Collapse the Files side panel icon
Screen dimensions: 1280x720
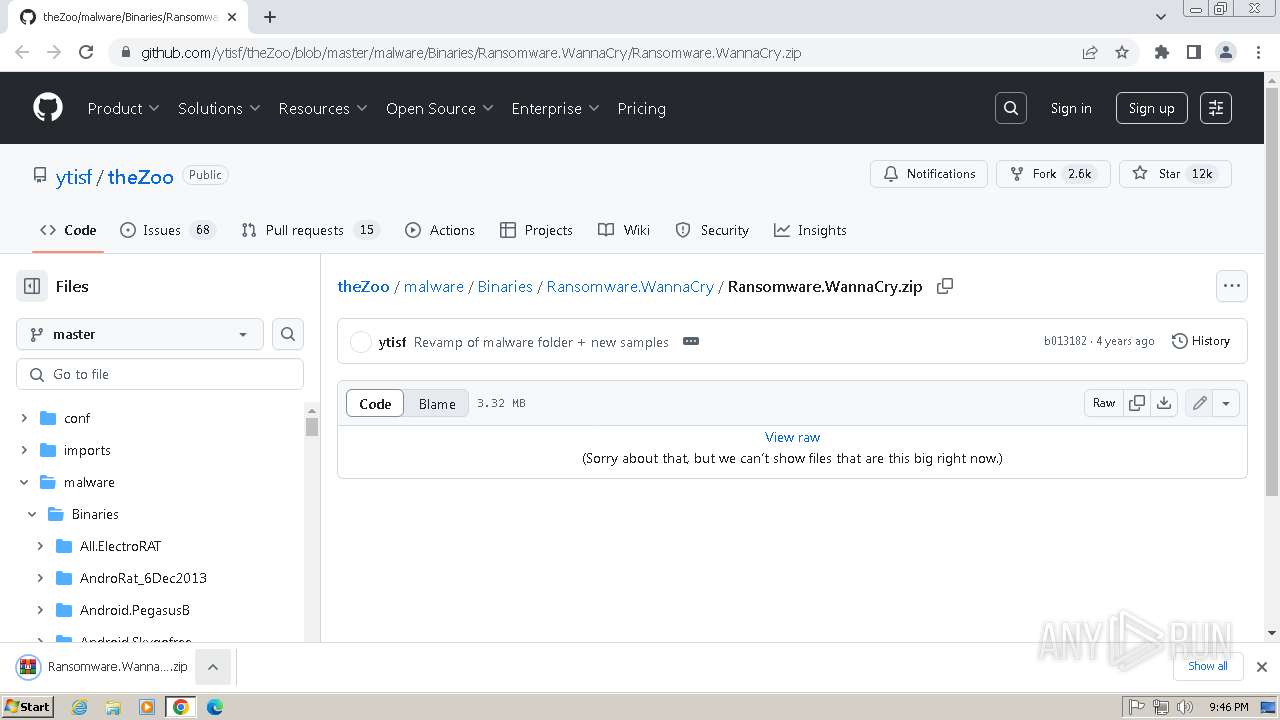(x=32, y=286)
